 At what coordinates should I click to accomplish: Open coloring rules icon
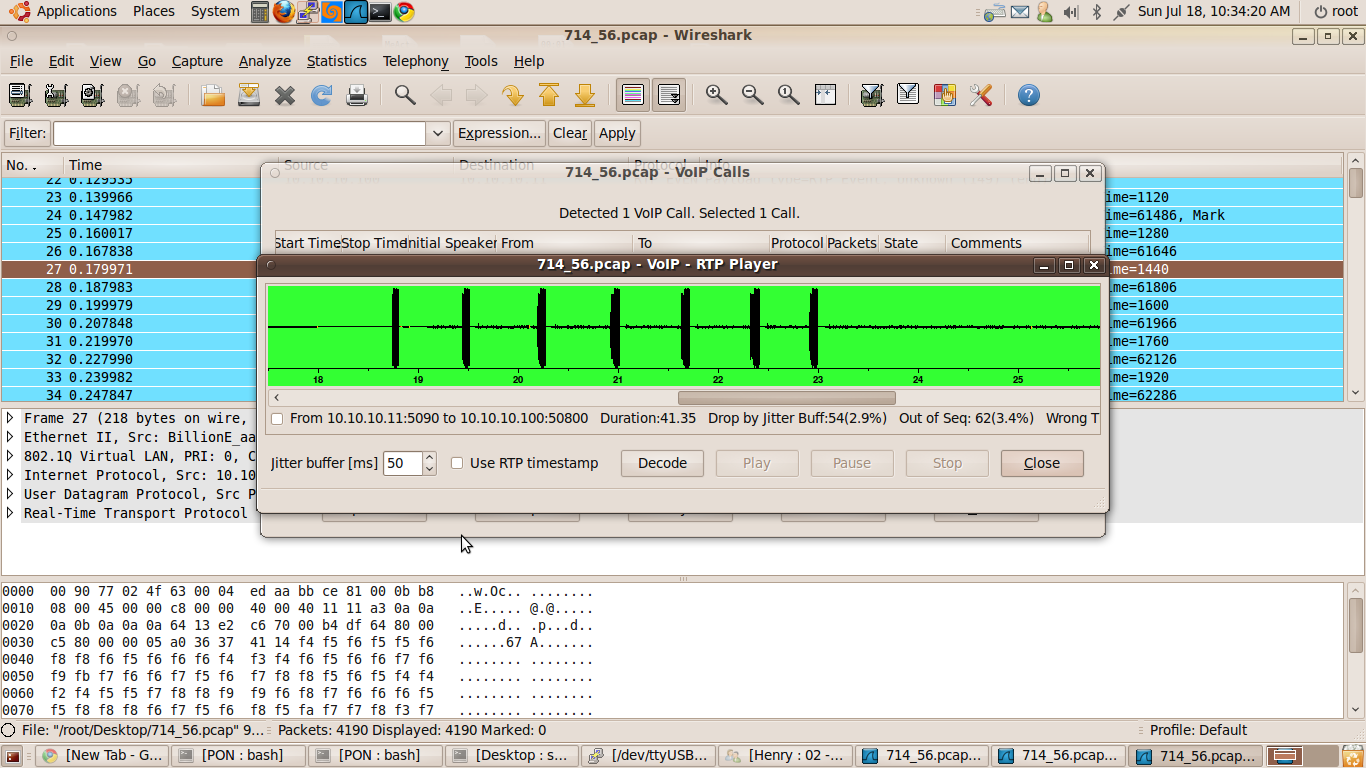click(x=944, y=95)
